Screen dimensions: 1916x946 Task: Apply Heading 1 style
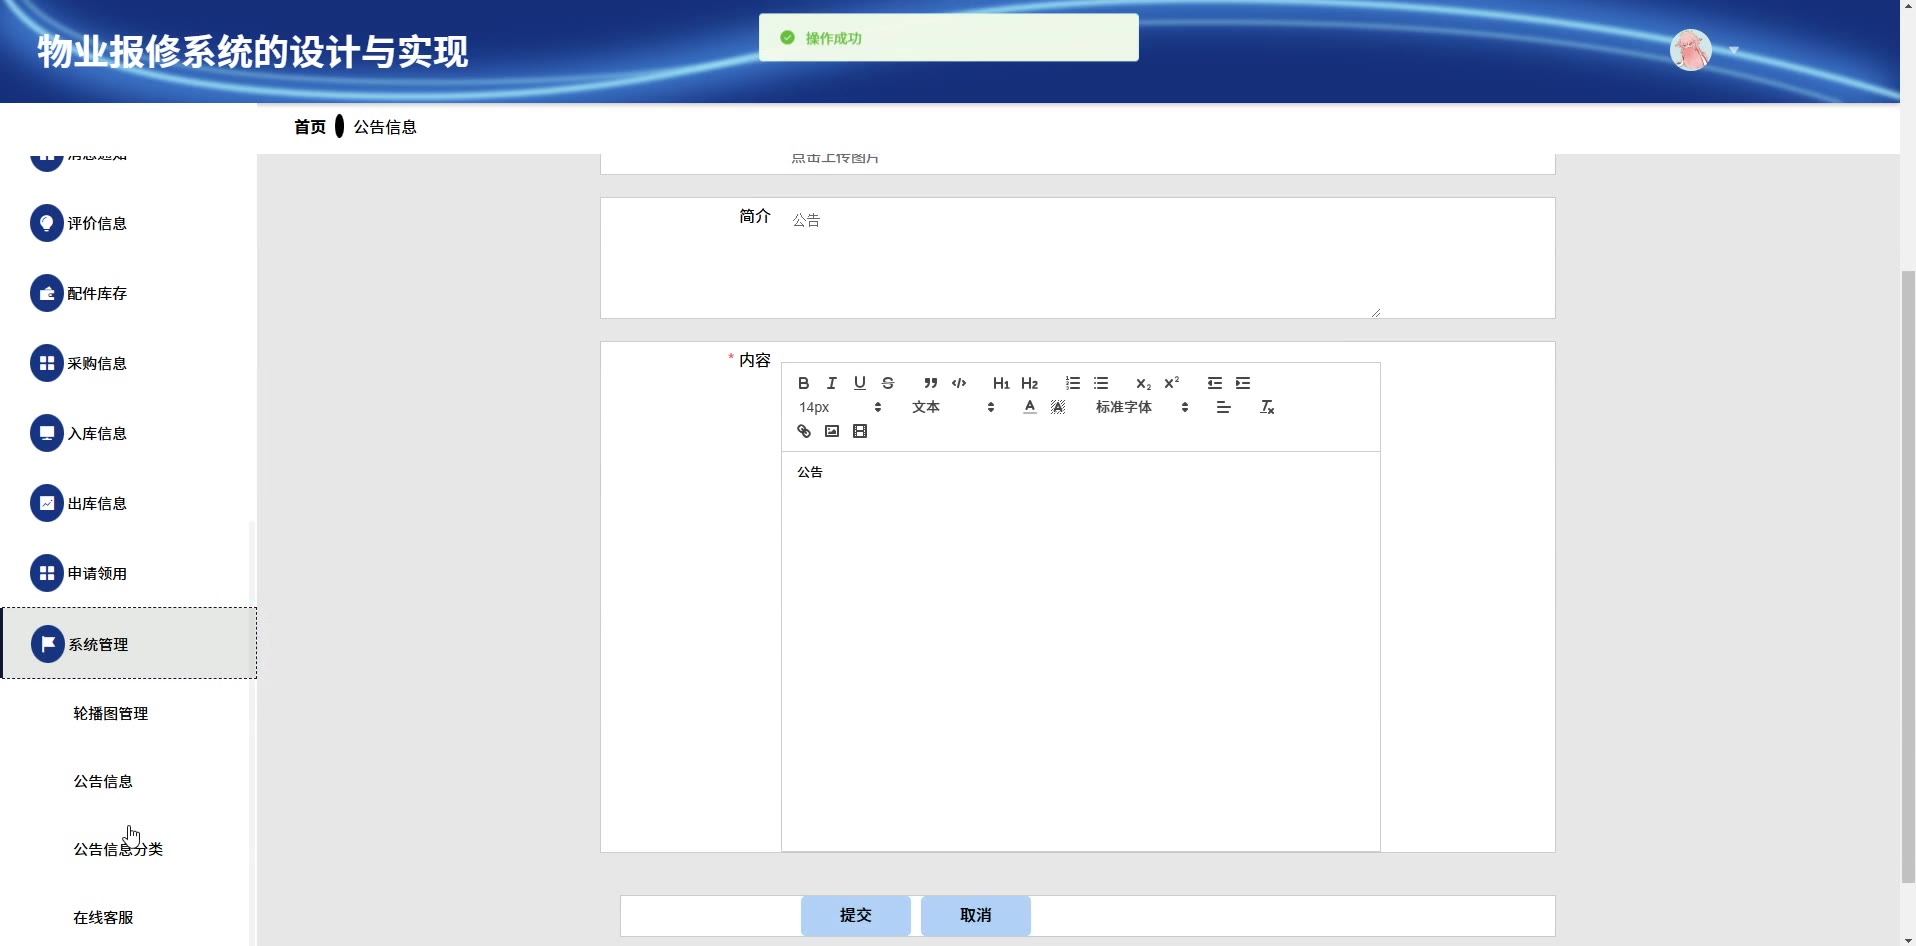coord(1001,383)
